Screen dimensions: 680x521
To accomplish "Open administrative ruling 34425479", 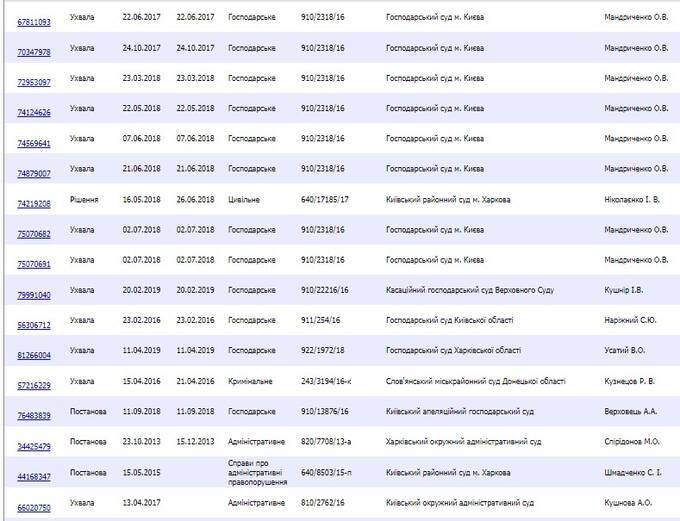I will coord(34,446).
